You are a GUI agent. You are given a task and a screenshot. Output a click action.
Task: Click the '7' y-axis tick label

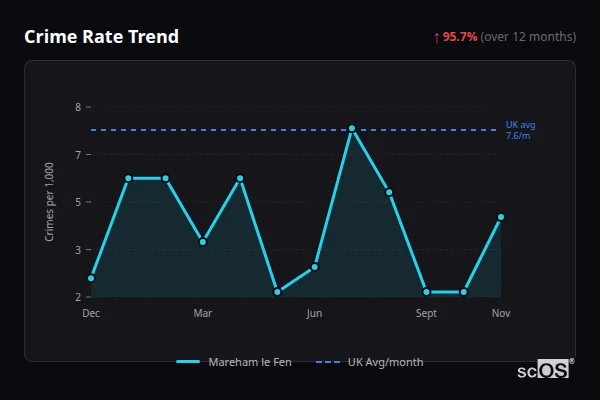point(78,155)
